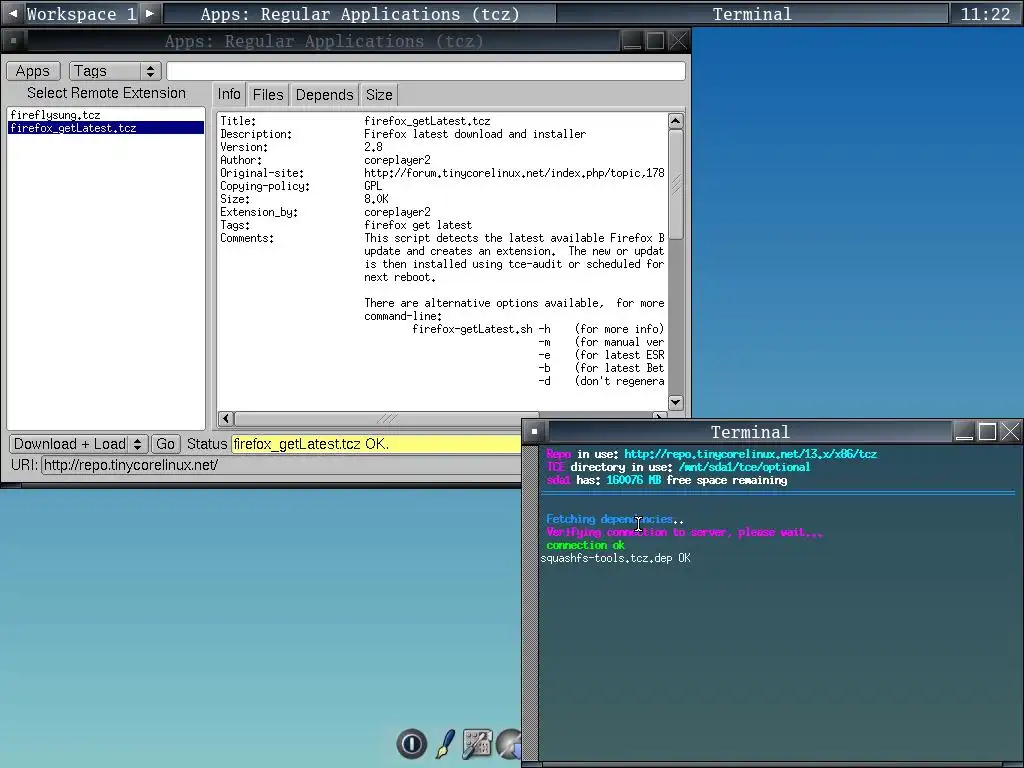
Task: Switch to previous workspace with left arrow
Action: 13,14
